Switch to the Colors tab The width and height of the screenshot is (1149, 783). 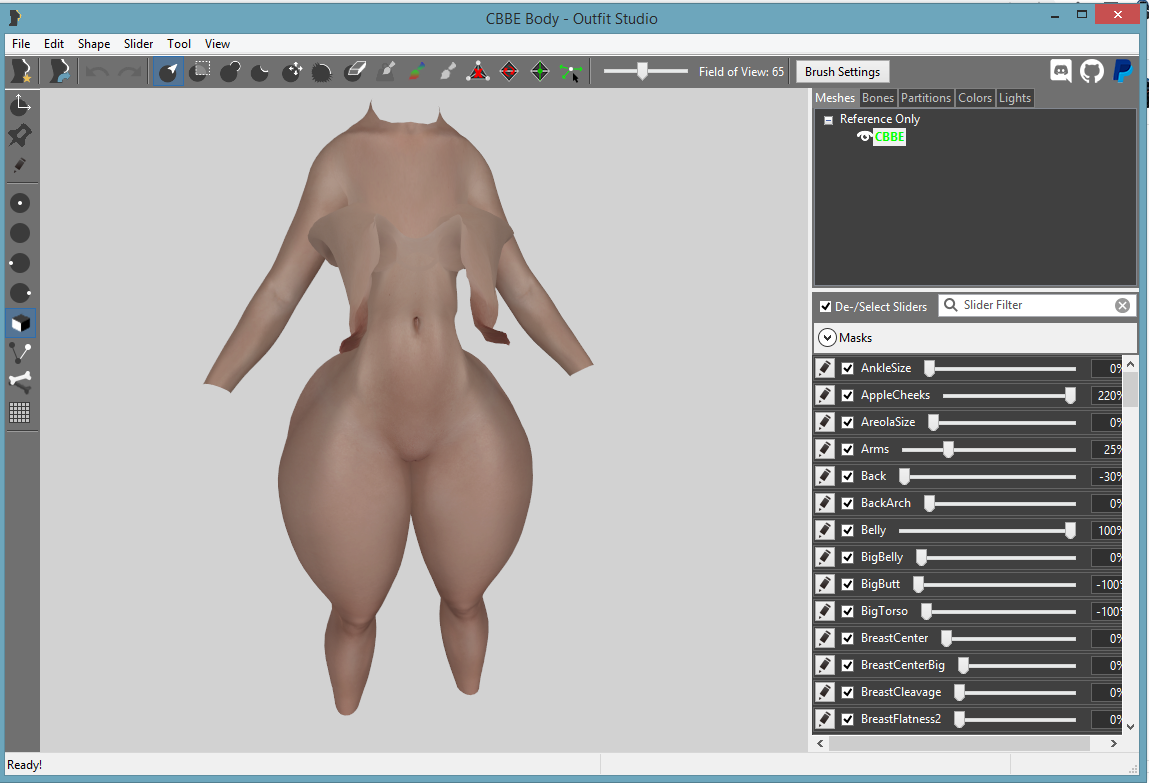click(x=975, y=98)
